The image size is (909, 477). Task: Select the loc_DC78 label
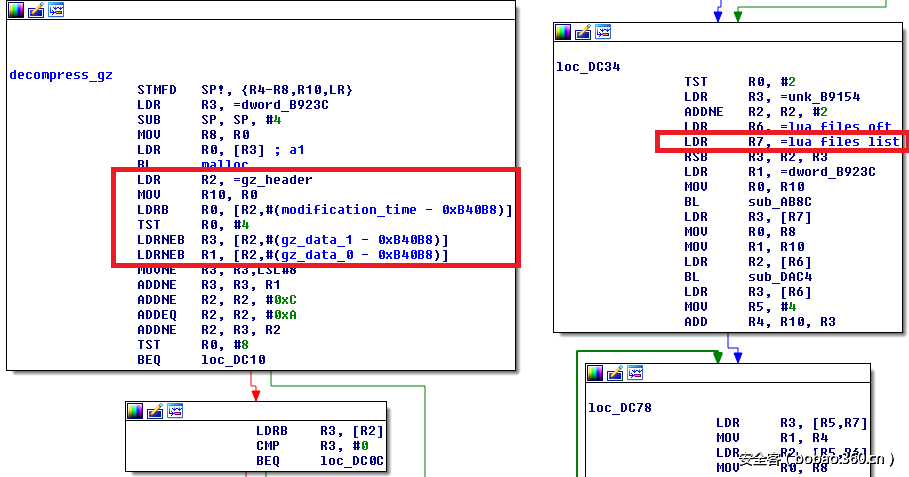tap(620, 407)
